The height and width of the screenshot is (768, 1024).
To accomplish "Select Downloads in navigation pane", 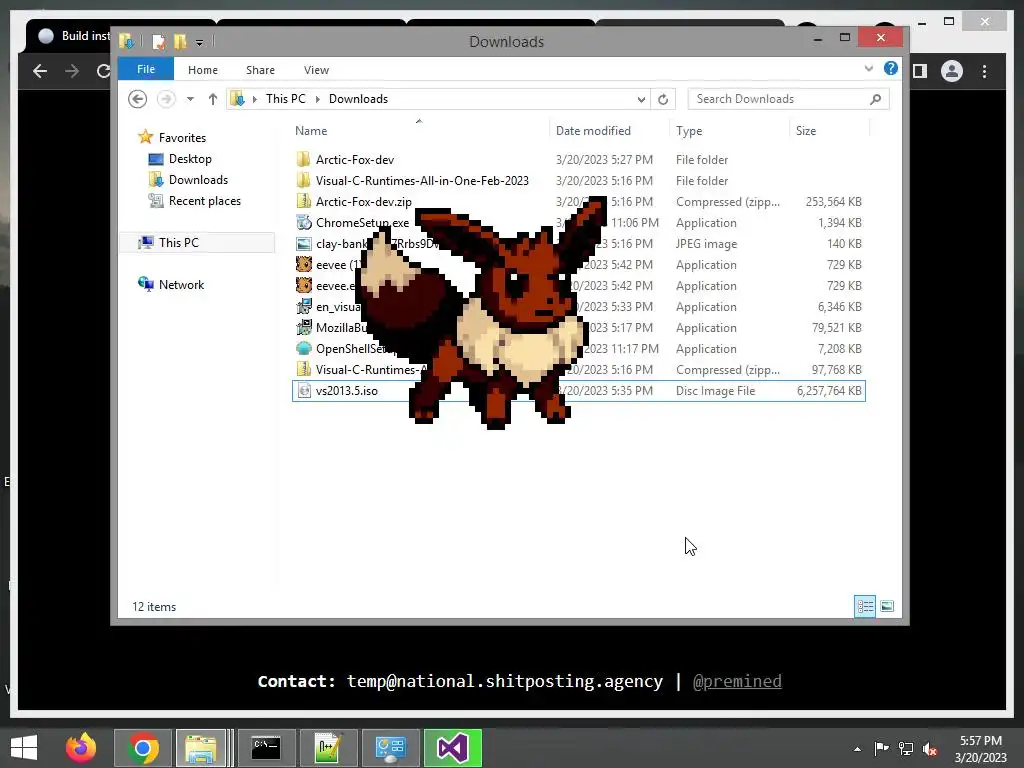I will pos(198,180).
